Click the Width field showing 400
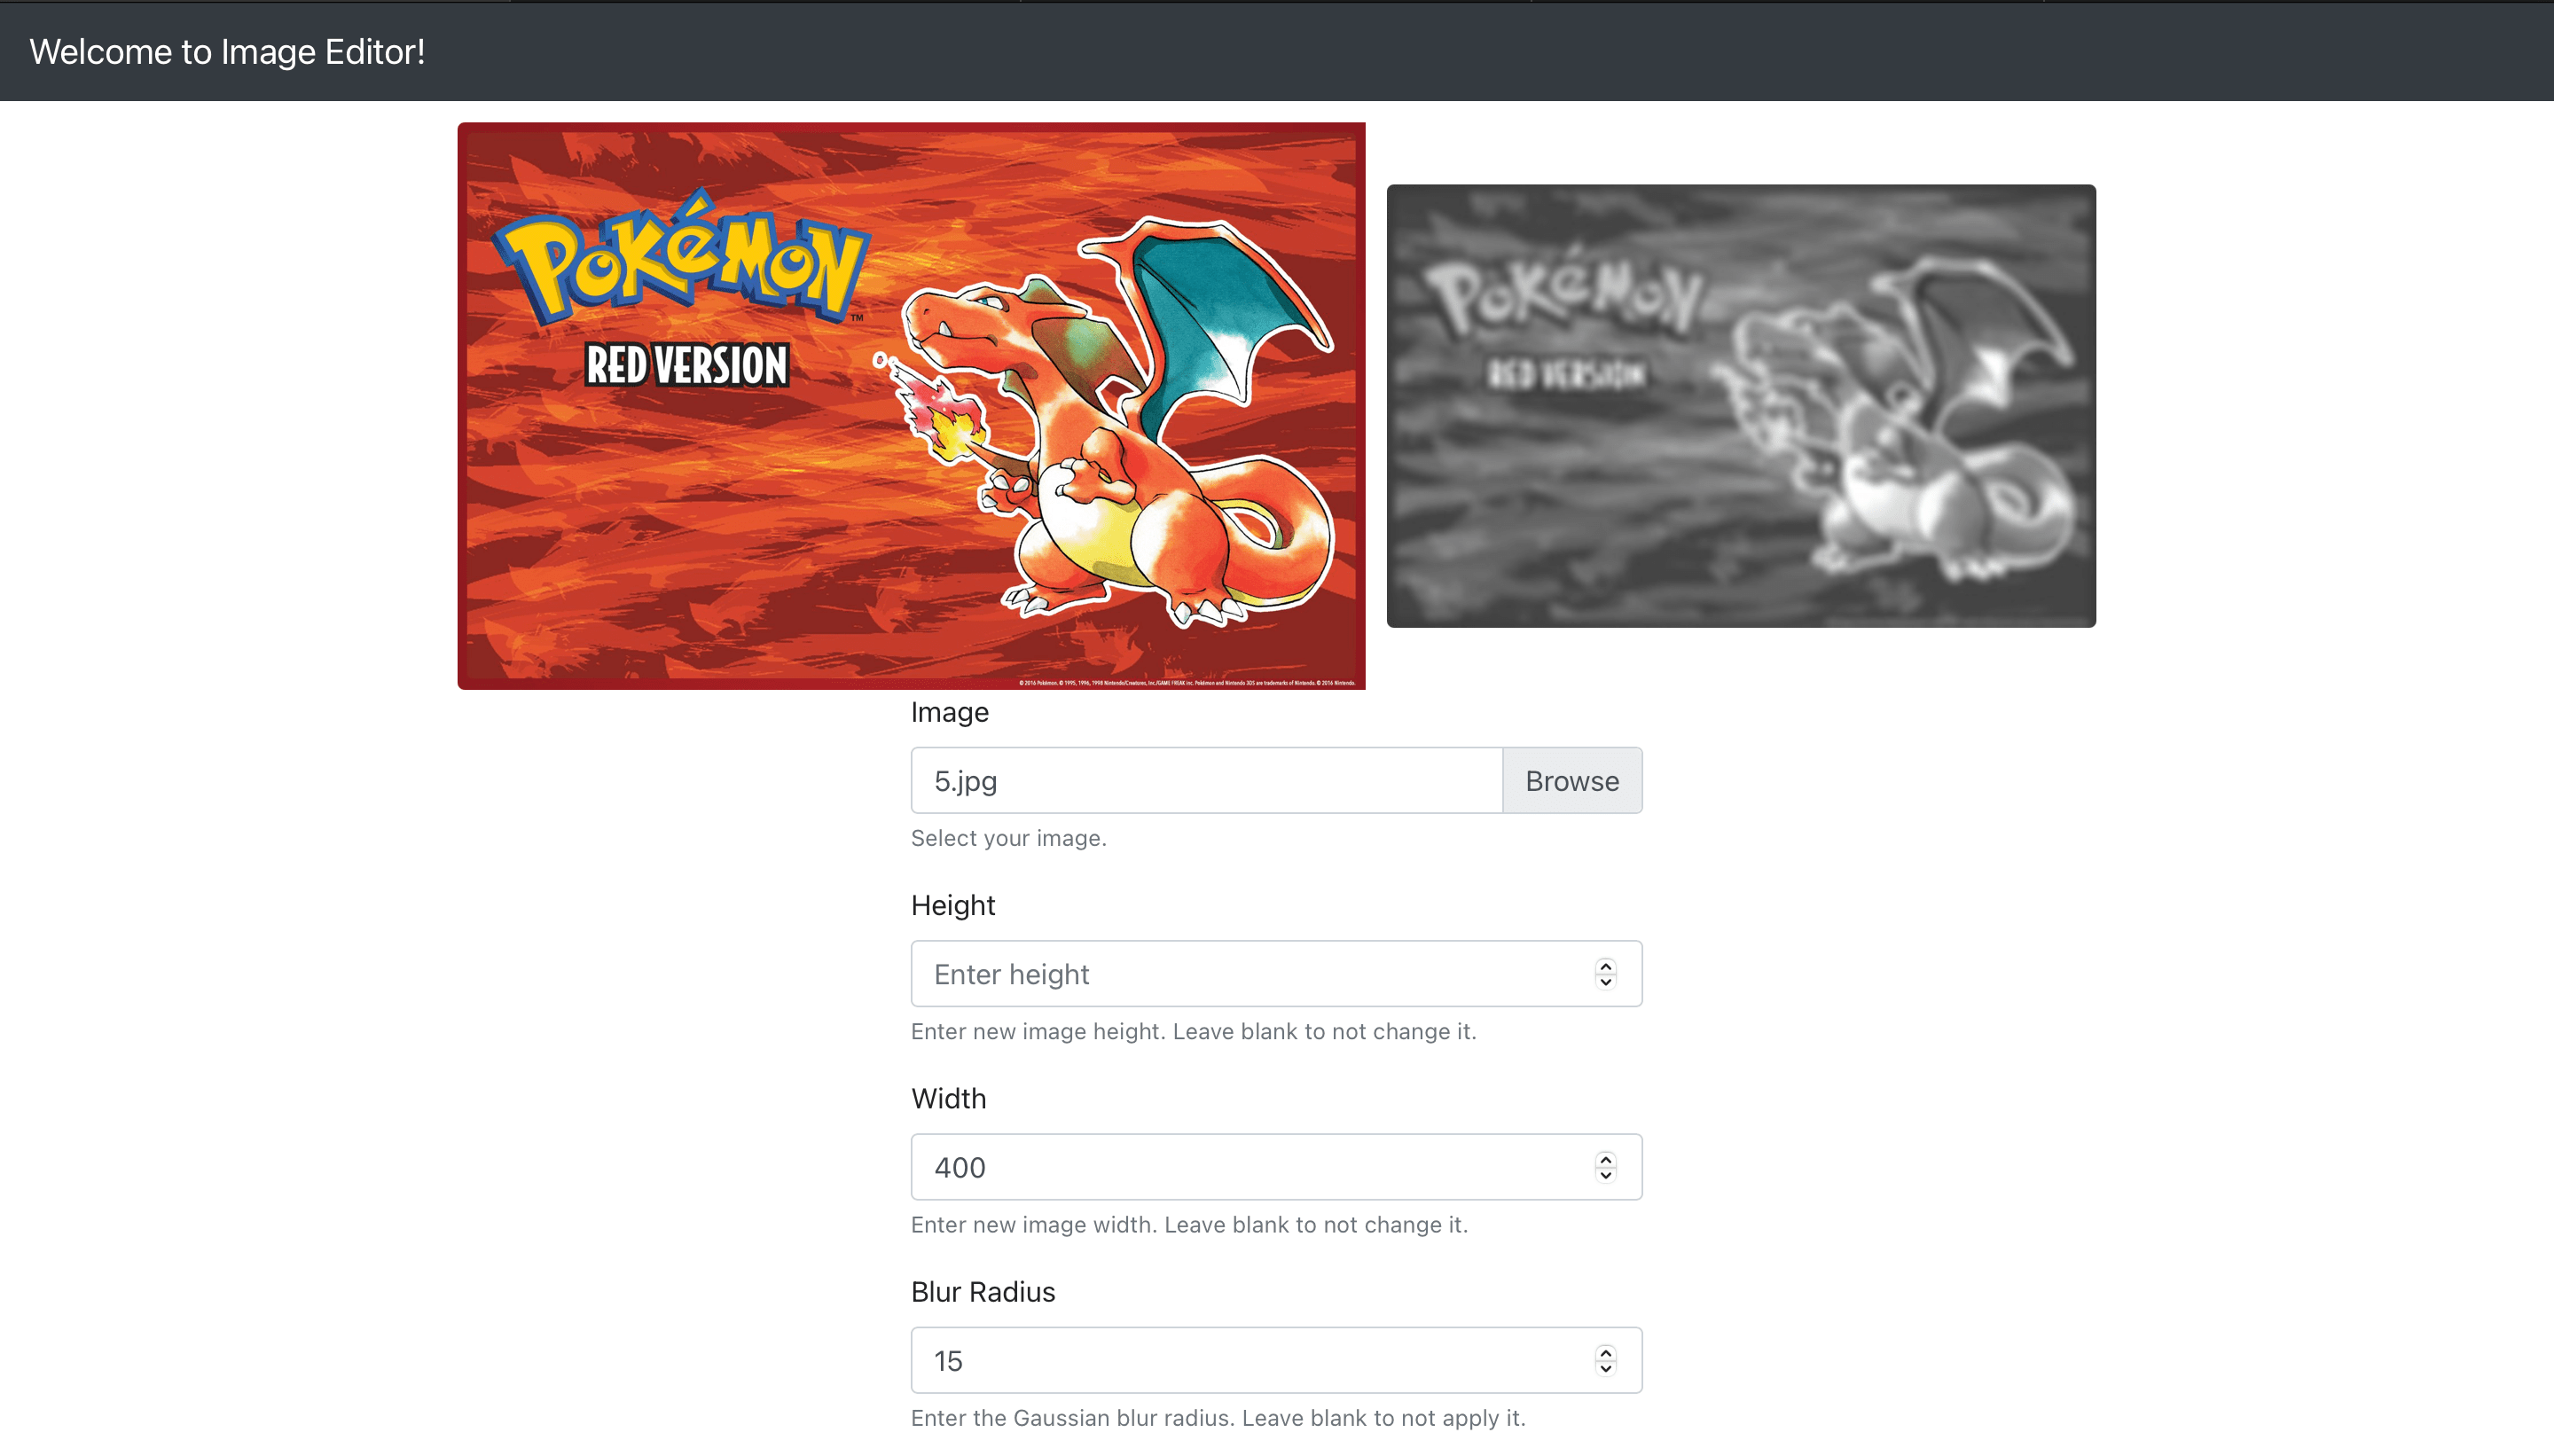This screenshot has height=1456, width=2554. (x=1276, y=1167)
